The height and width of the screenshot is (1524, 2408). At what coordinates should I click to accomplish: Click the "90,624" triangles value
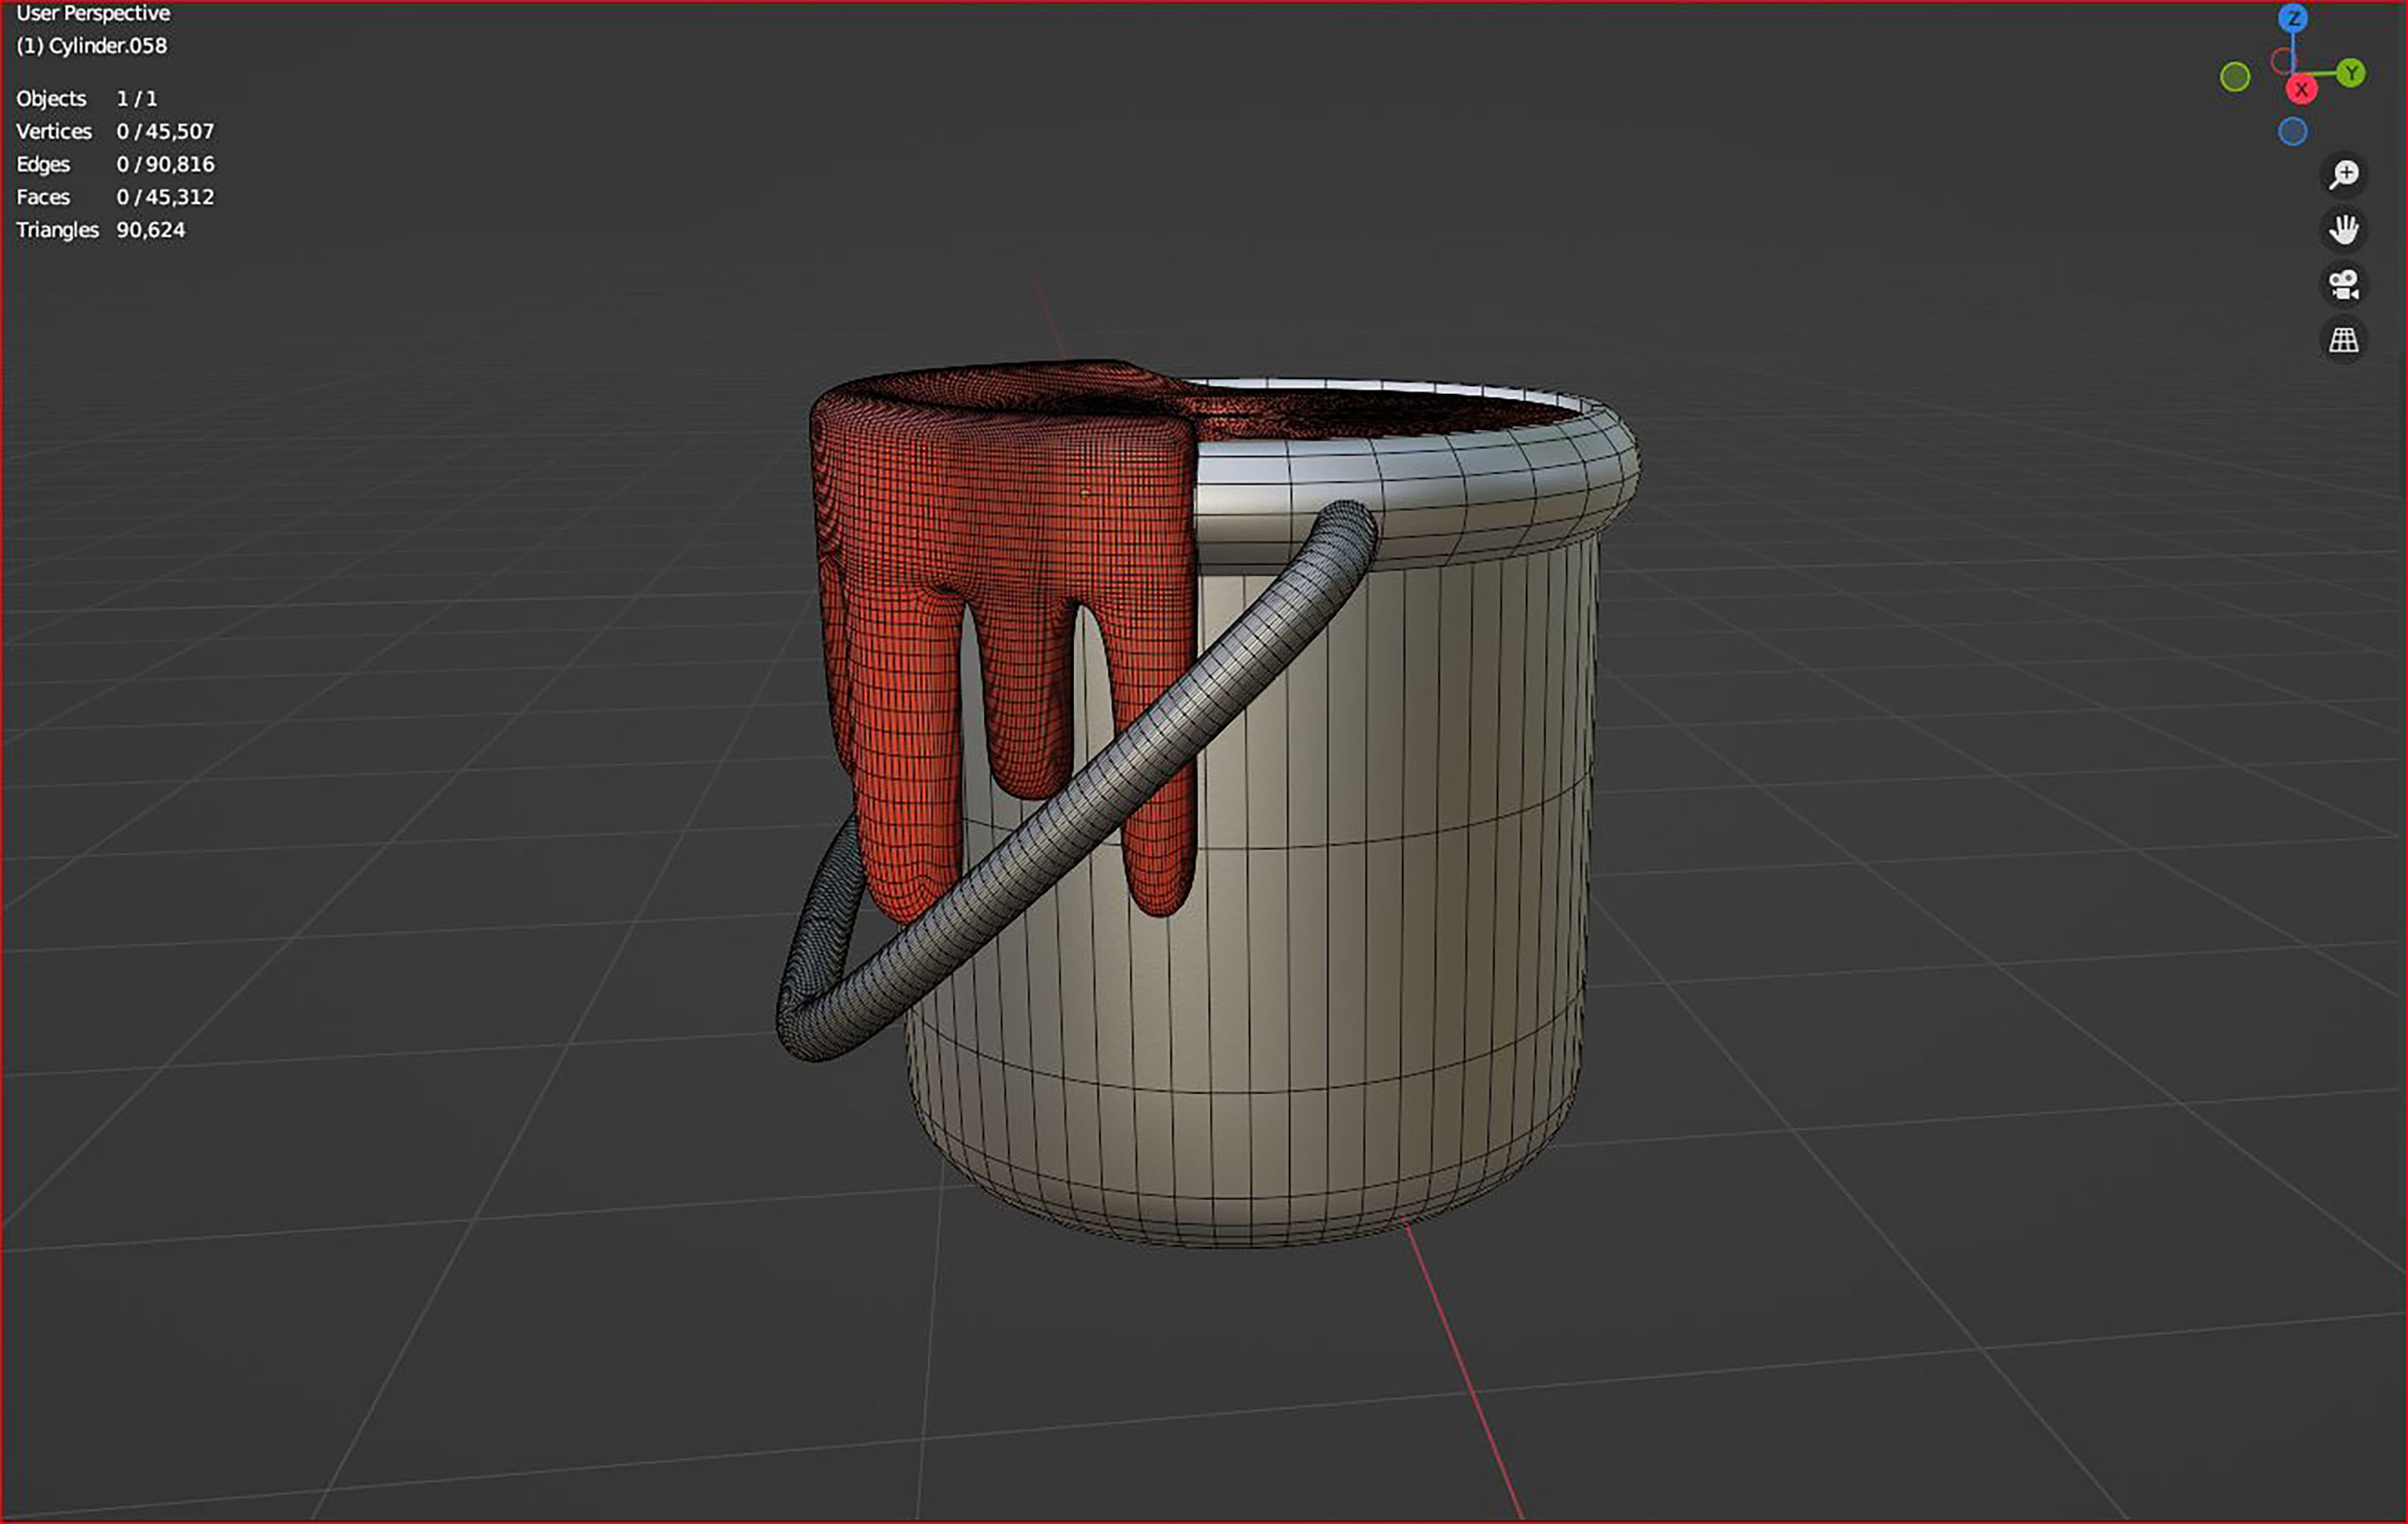tap(151, 230)
